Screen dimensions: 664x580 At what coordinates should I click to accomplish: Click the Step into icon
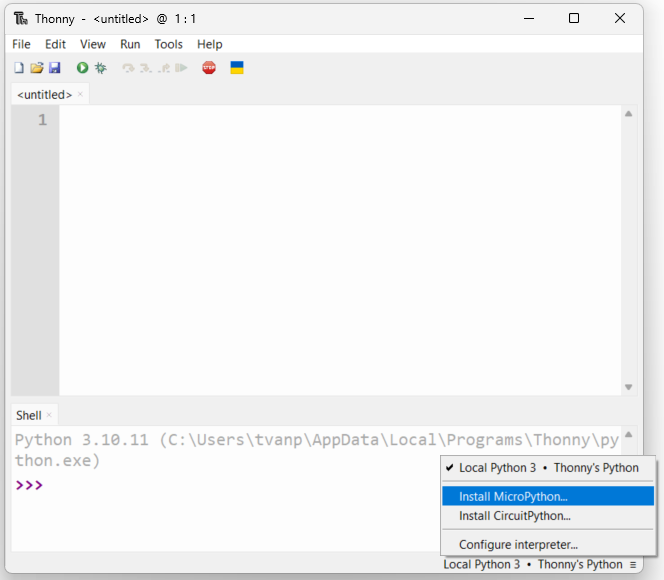[146, 68]
